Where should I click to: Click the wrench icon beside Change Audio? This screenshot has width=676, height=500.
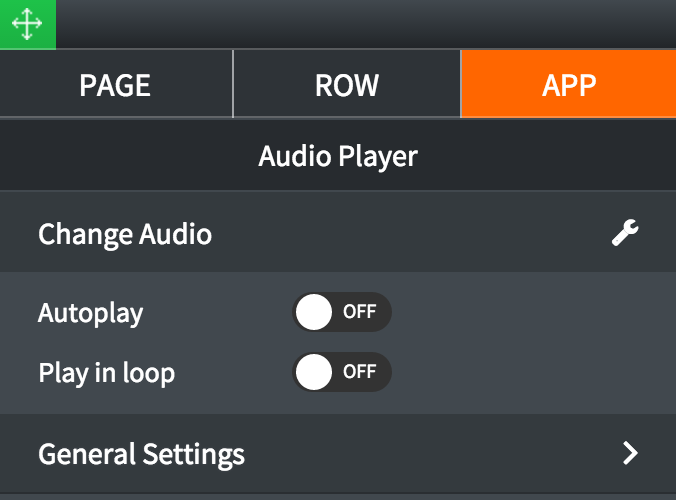coord(625,234)
